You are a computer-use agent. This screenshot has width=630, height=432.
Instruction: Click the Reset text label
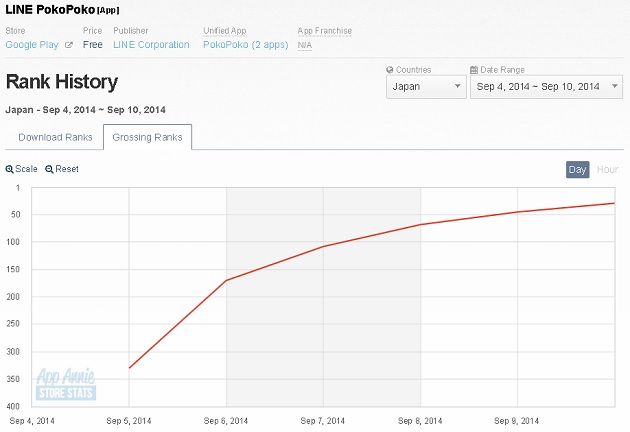(x=67, y=169)
